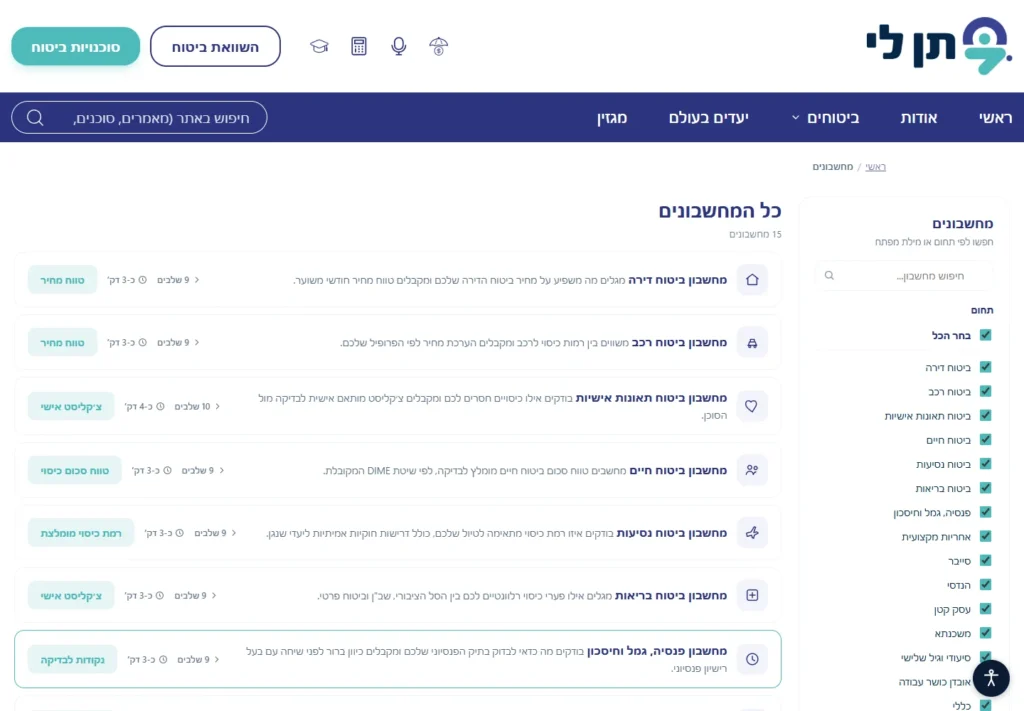Click the השוואת ביטוח button
The width and height of the screenshot is (1024, 711).
pyautogui.click(x=216, y=46)
